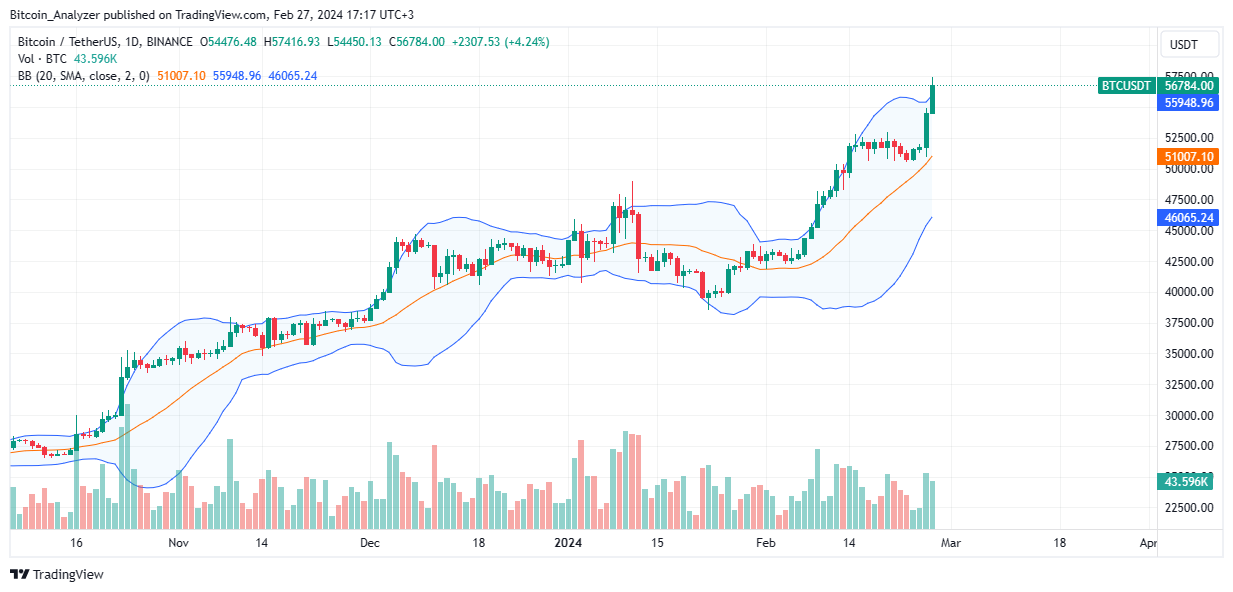The image size is (1233, 592).
Task: Click the Mar label on time axis
Action: (x=951, y=543)
